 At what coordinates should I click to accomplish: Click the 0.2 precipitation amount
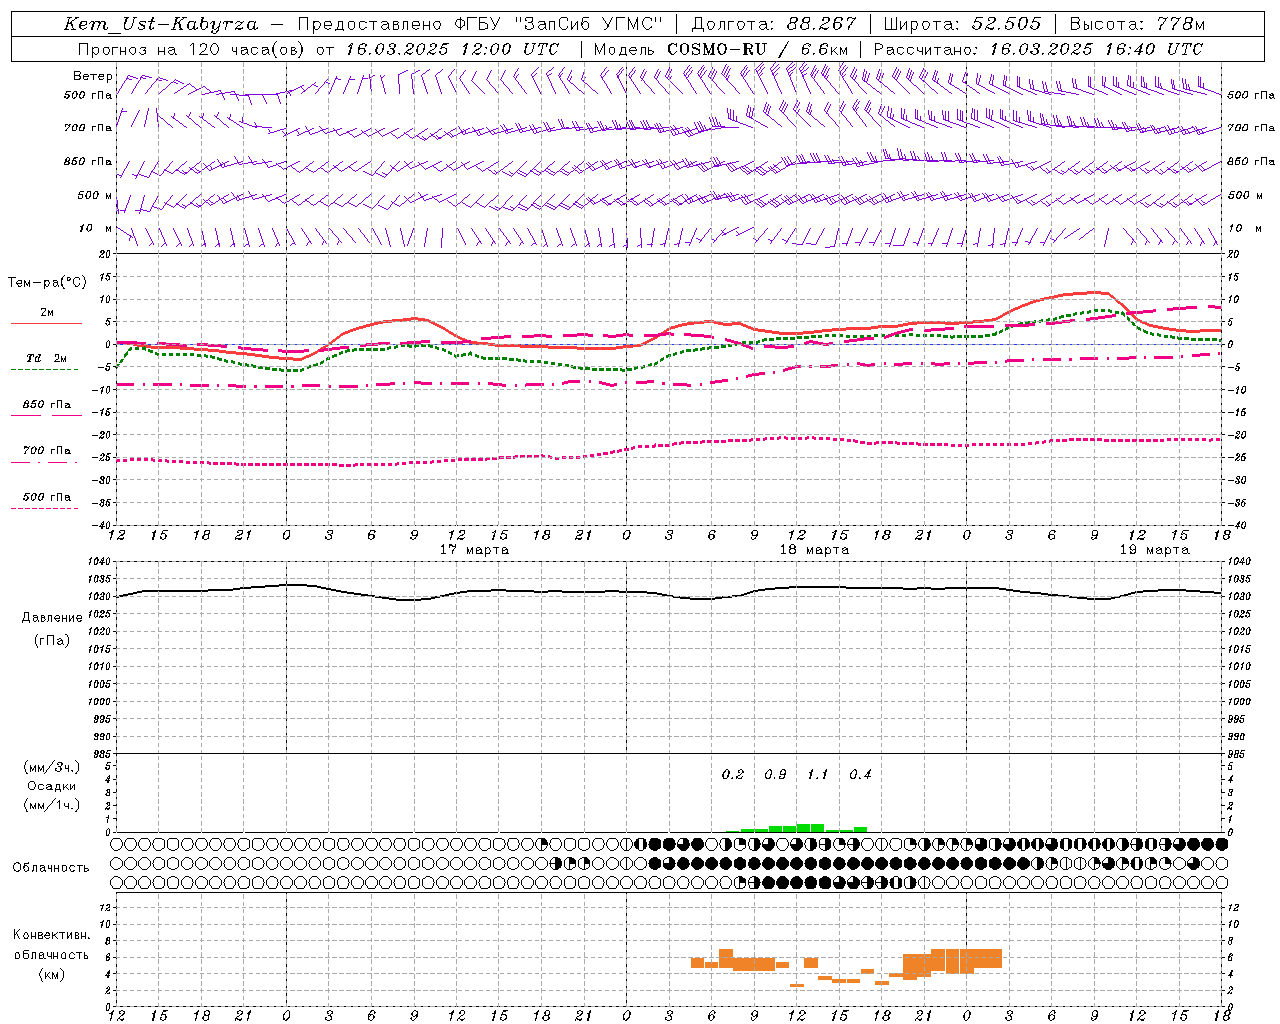coord(733,775)
